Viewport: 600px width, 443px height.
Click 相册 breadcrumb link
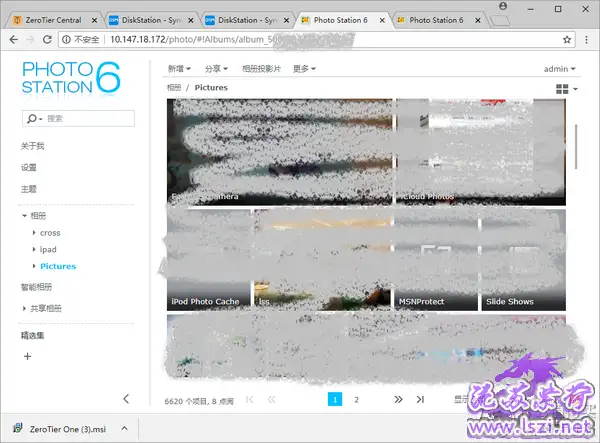pos(174,88)
